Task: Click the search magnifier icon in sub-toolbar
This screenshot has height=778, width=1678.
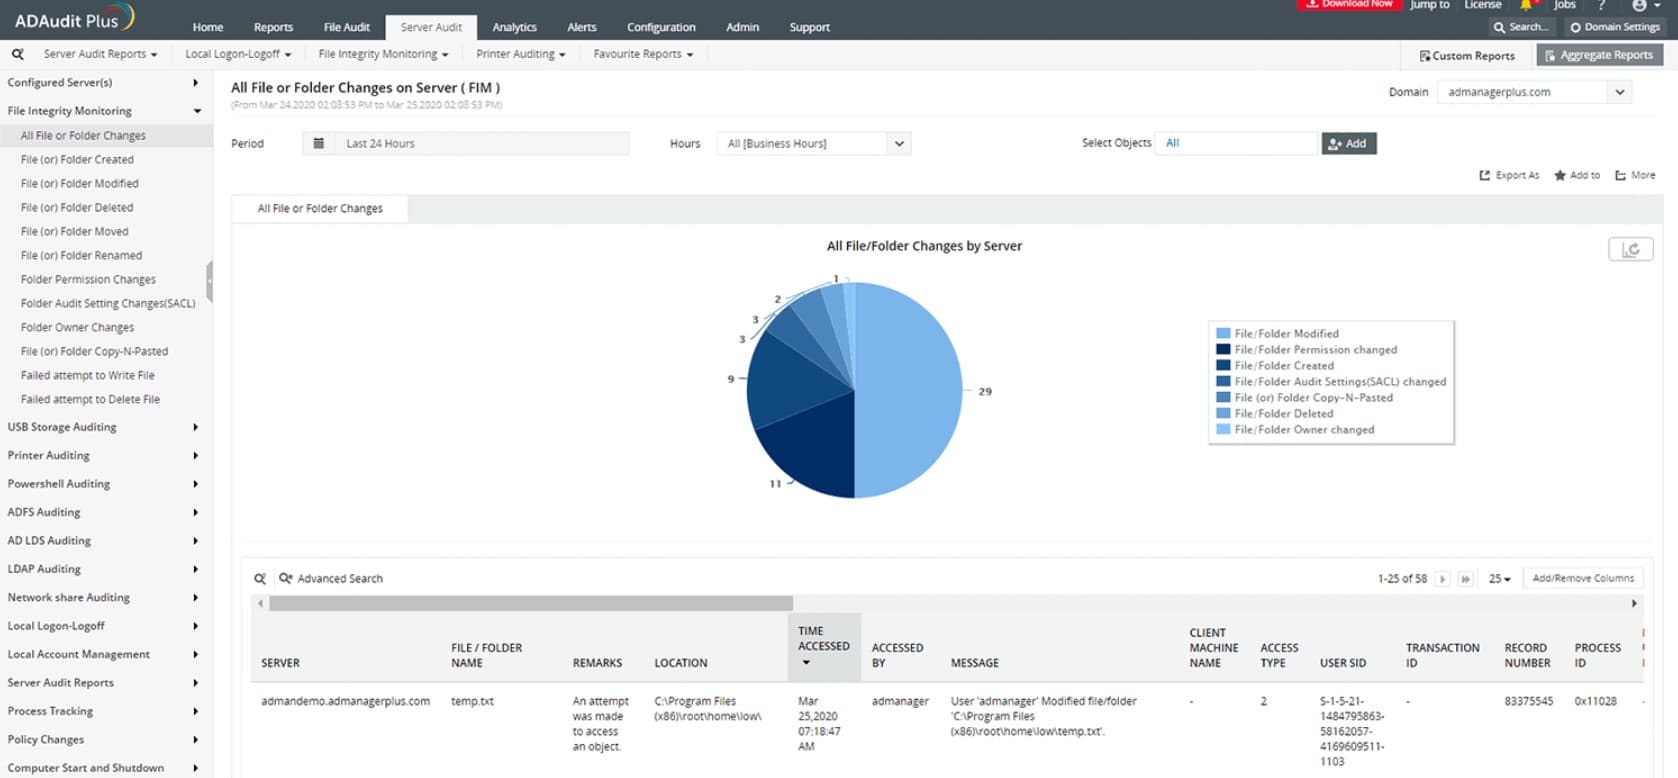Action: pos(18,54)
